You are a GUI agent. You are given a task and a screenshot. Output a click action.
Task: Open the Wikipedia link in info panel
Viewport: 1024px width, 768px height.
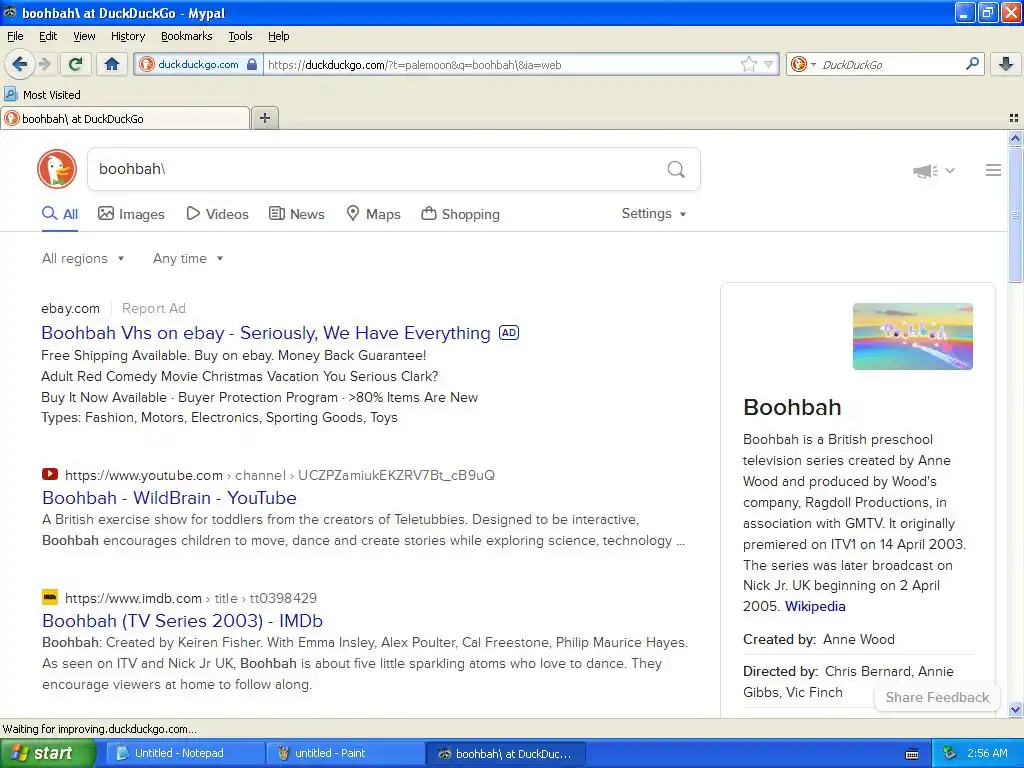pyautogui.click(x=815, y=606)
